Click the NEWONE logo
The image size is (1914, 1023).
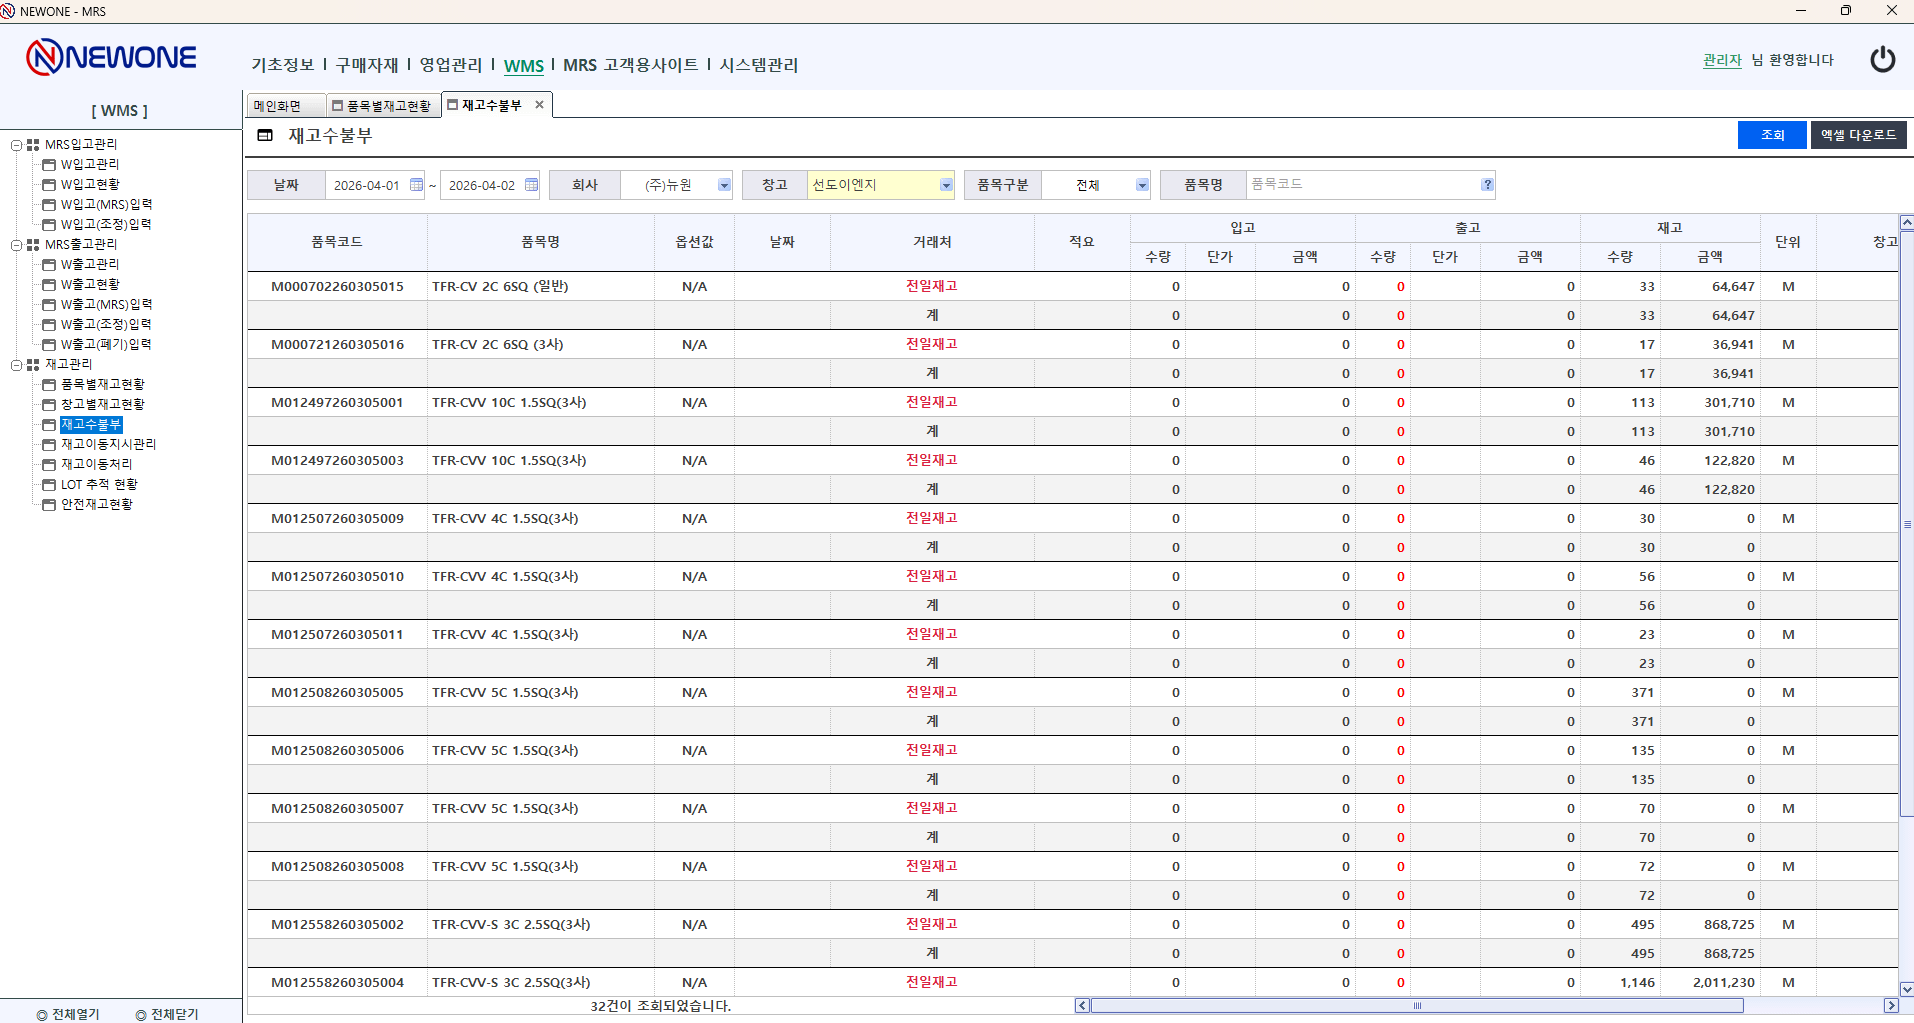click(x=111, y=58)
